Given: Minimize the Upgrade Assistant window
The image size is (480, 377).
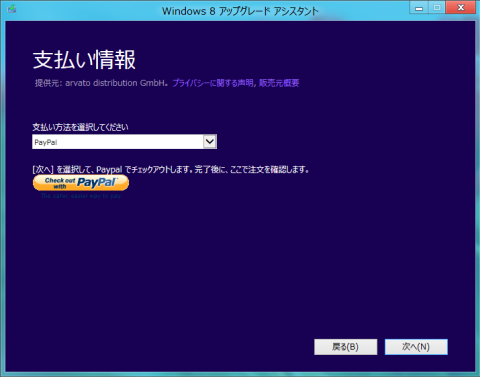Looking at the screenshot, I should point(419,8).
